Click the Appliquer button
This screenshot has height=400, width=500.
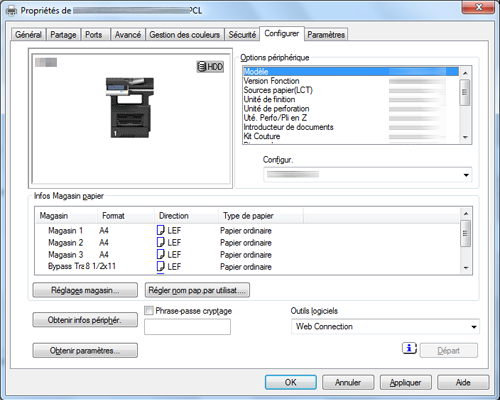[406, 382]
